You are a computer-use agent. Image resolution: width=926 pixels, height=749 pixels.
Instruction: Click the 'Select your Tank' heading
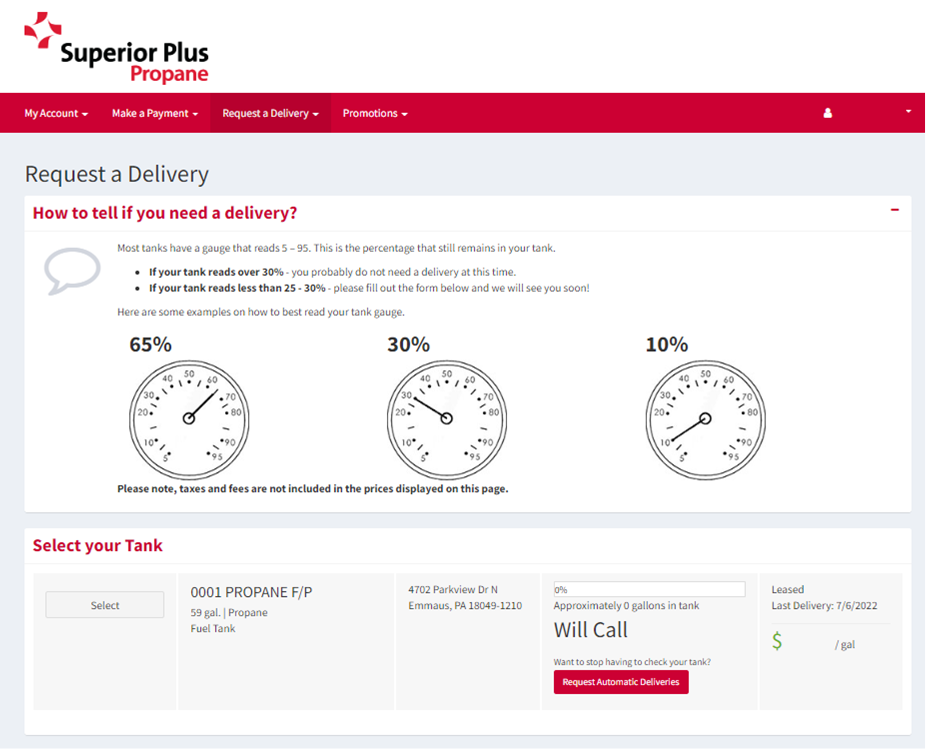coord(97,545)
